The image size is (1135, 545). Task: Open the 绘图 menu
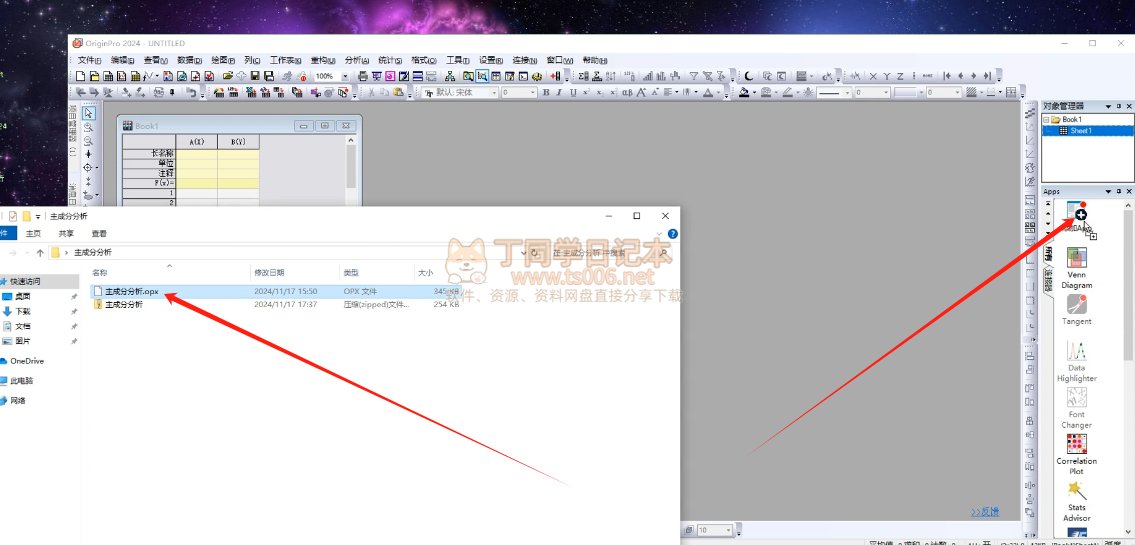tap(223, 60)
